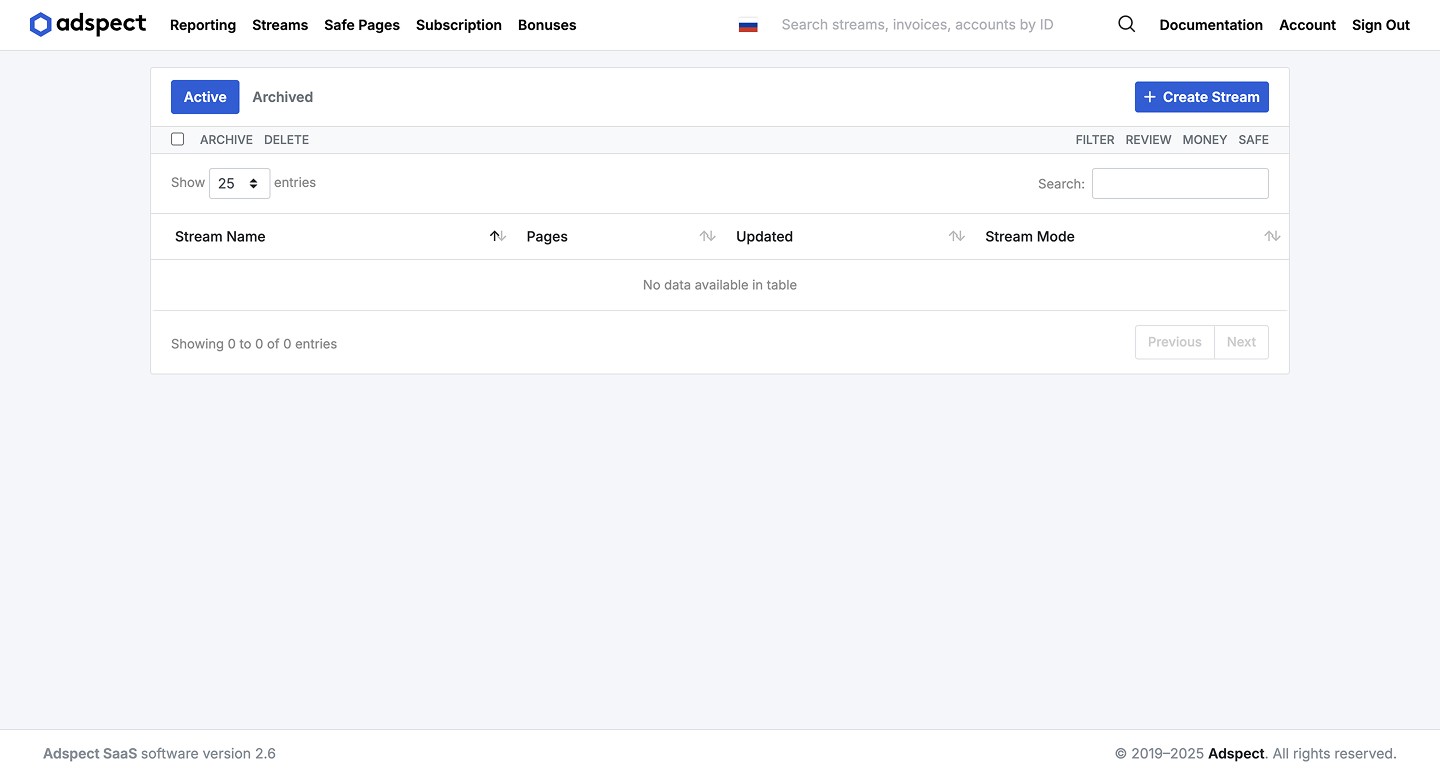Sort by Updated column arrows

956,237
